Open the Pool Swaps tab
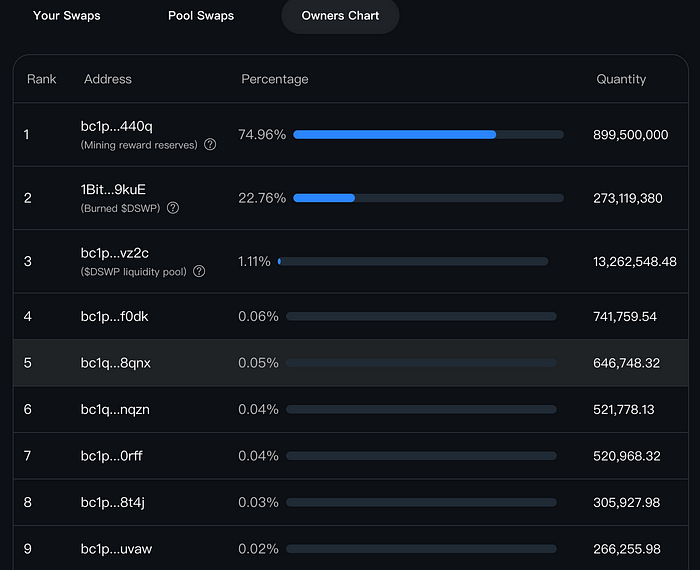The height and width of the screenshot is (570, 700). pos(201,16)
